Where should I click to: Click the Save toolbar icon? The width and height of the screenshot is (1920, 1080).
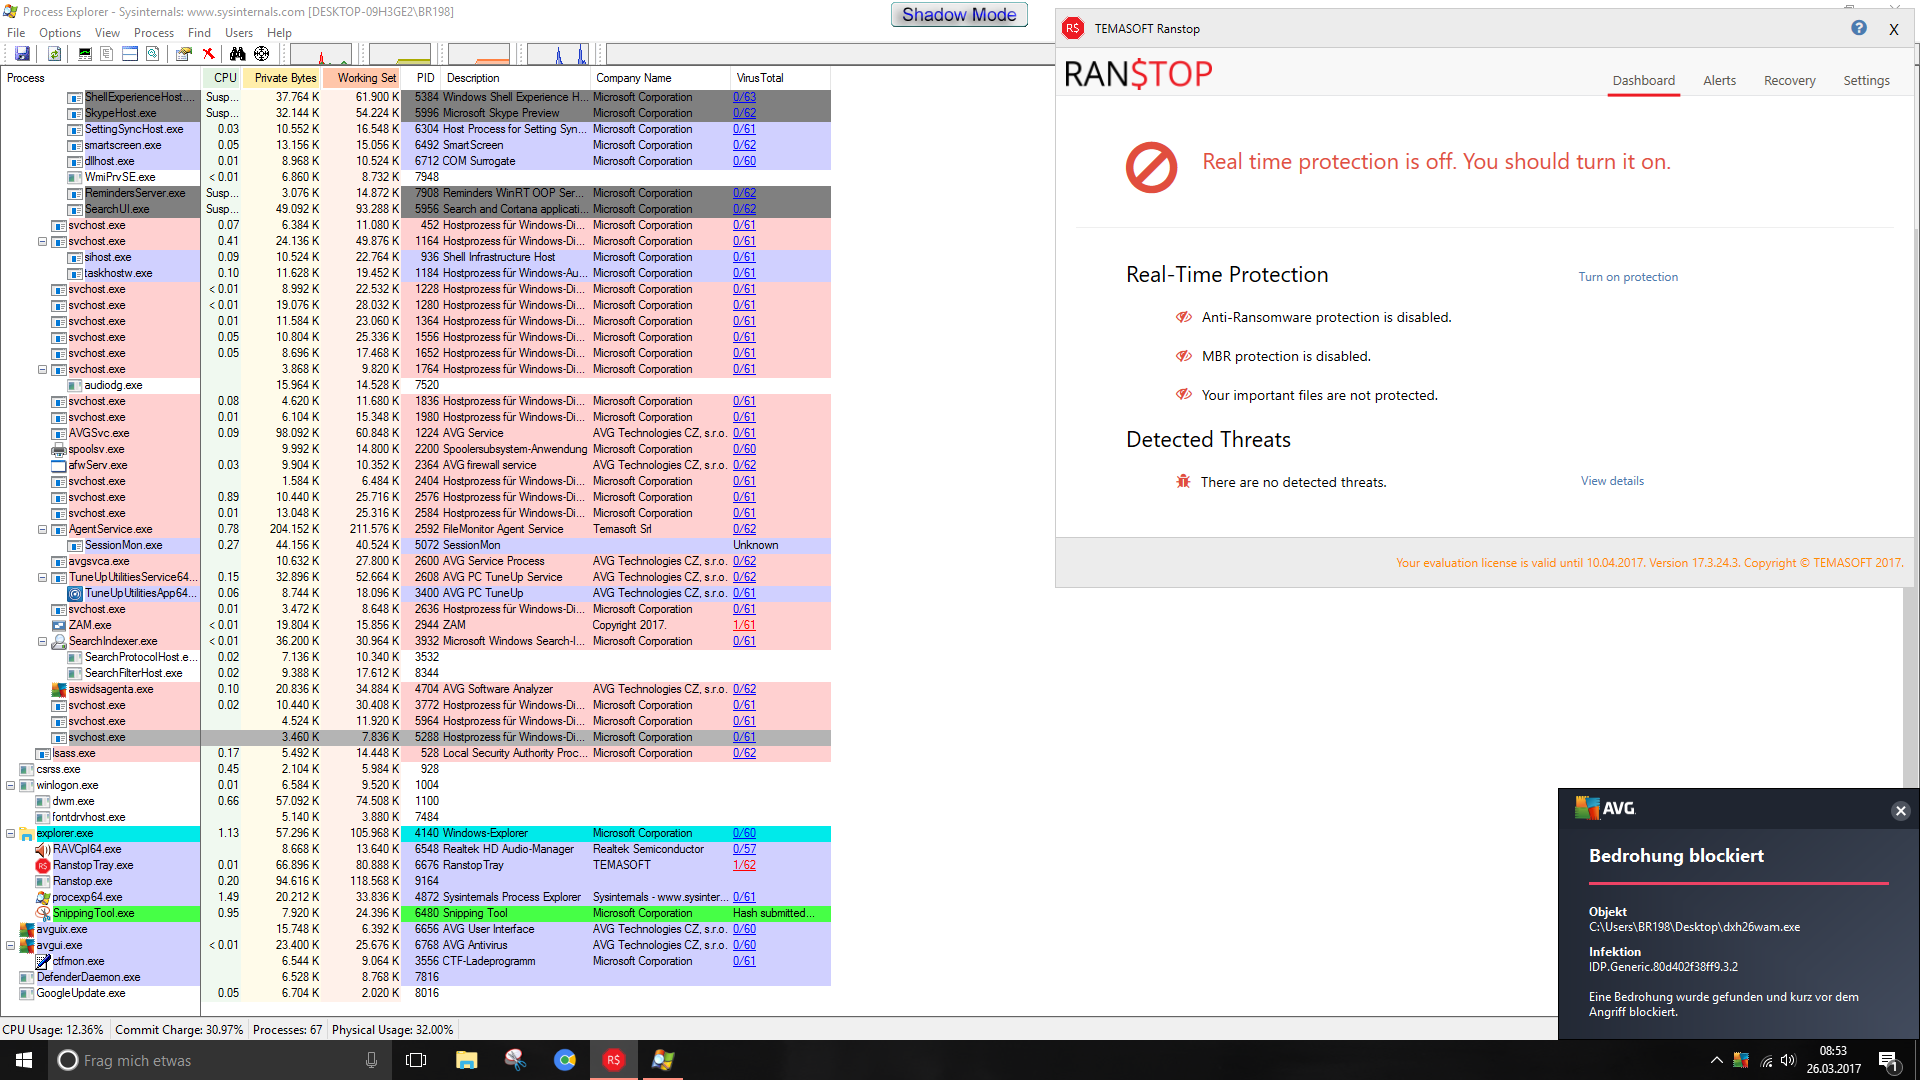pos(22,54)
